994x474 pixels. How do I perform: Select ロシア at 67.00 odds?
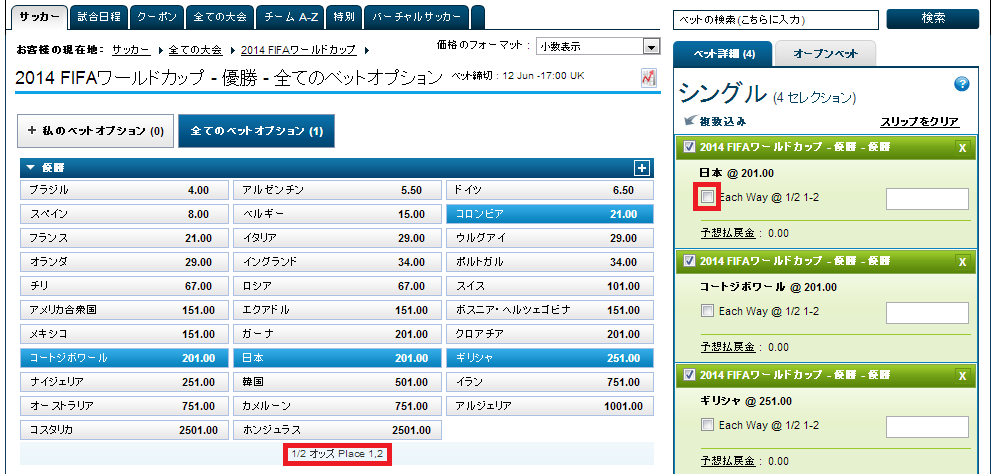337,286
